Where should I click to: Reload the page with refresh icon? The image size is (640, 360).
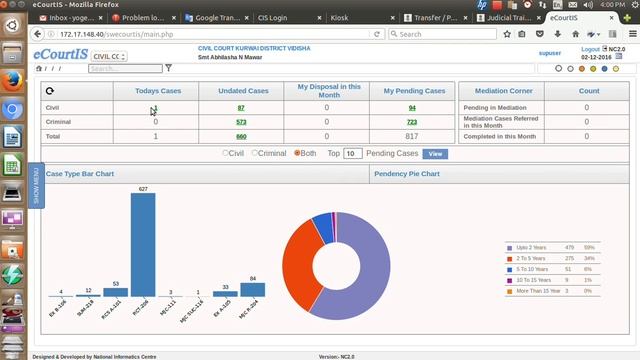377,34
